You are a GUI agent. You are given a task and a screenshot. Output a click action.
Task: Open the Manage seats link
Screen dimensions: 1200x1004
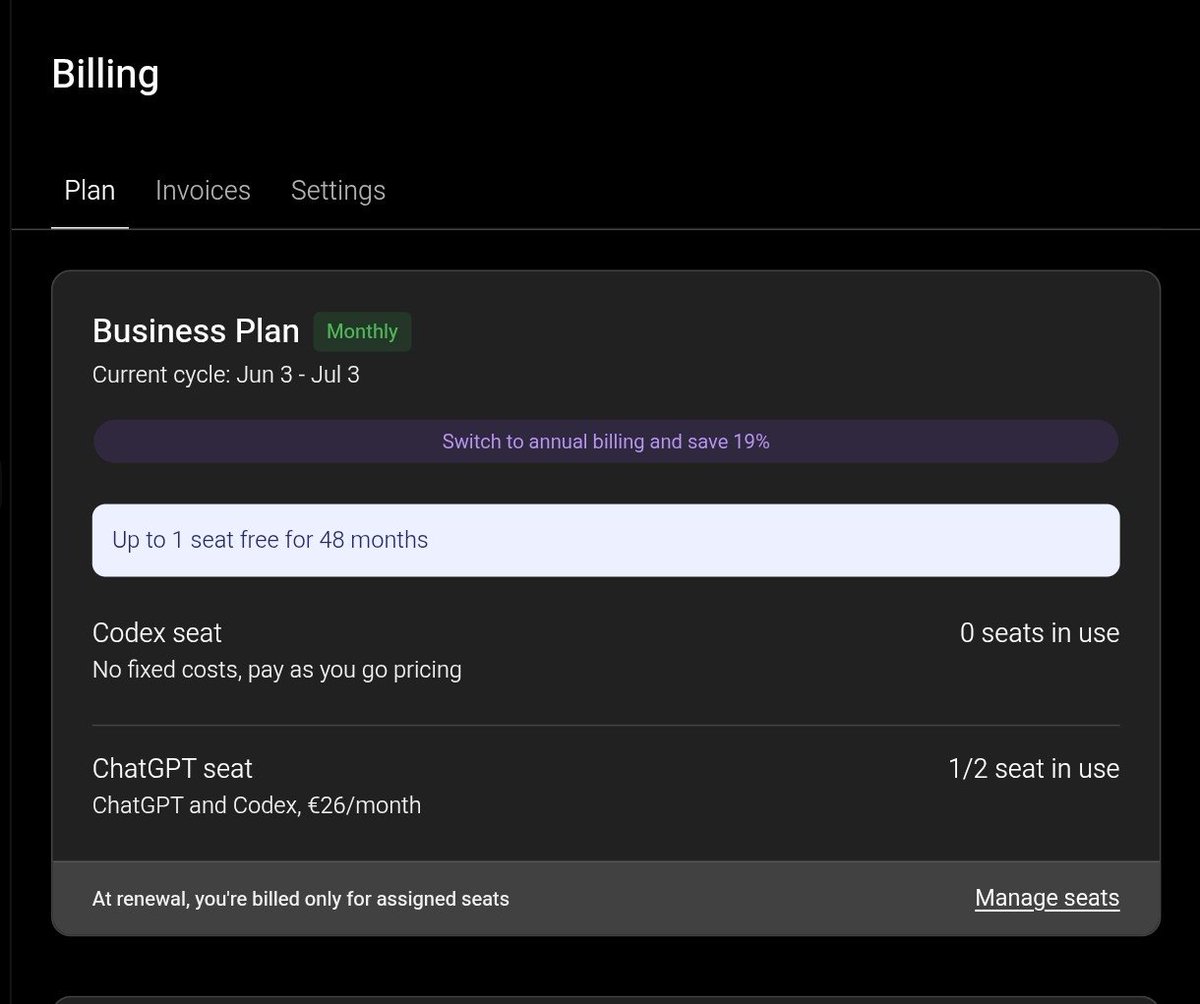coord(1047,898)
